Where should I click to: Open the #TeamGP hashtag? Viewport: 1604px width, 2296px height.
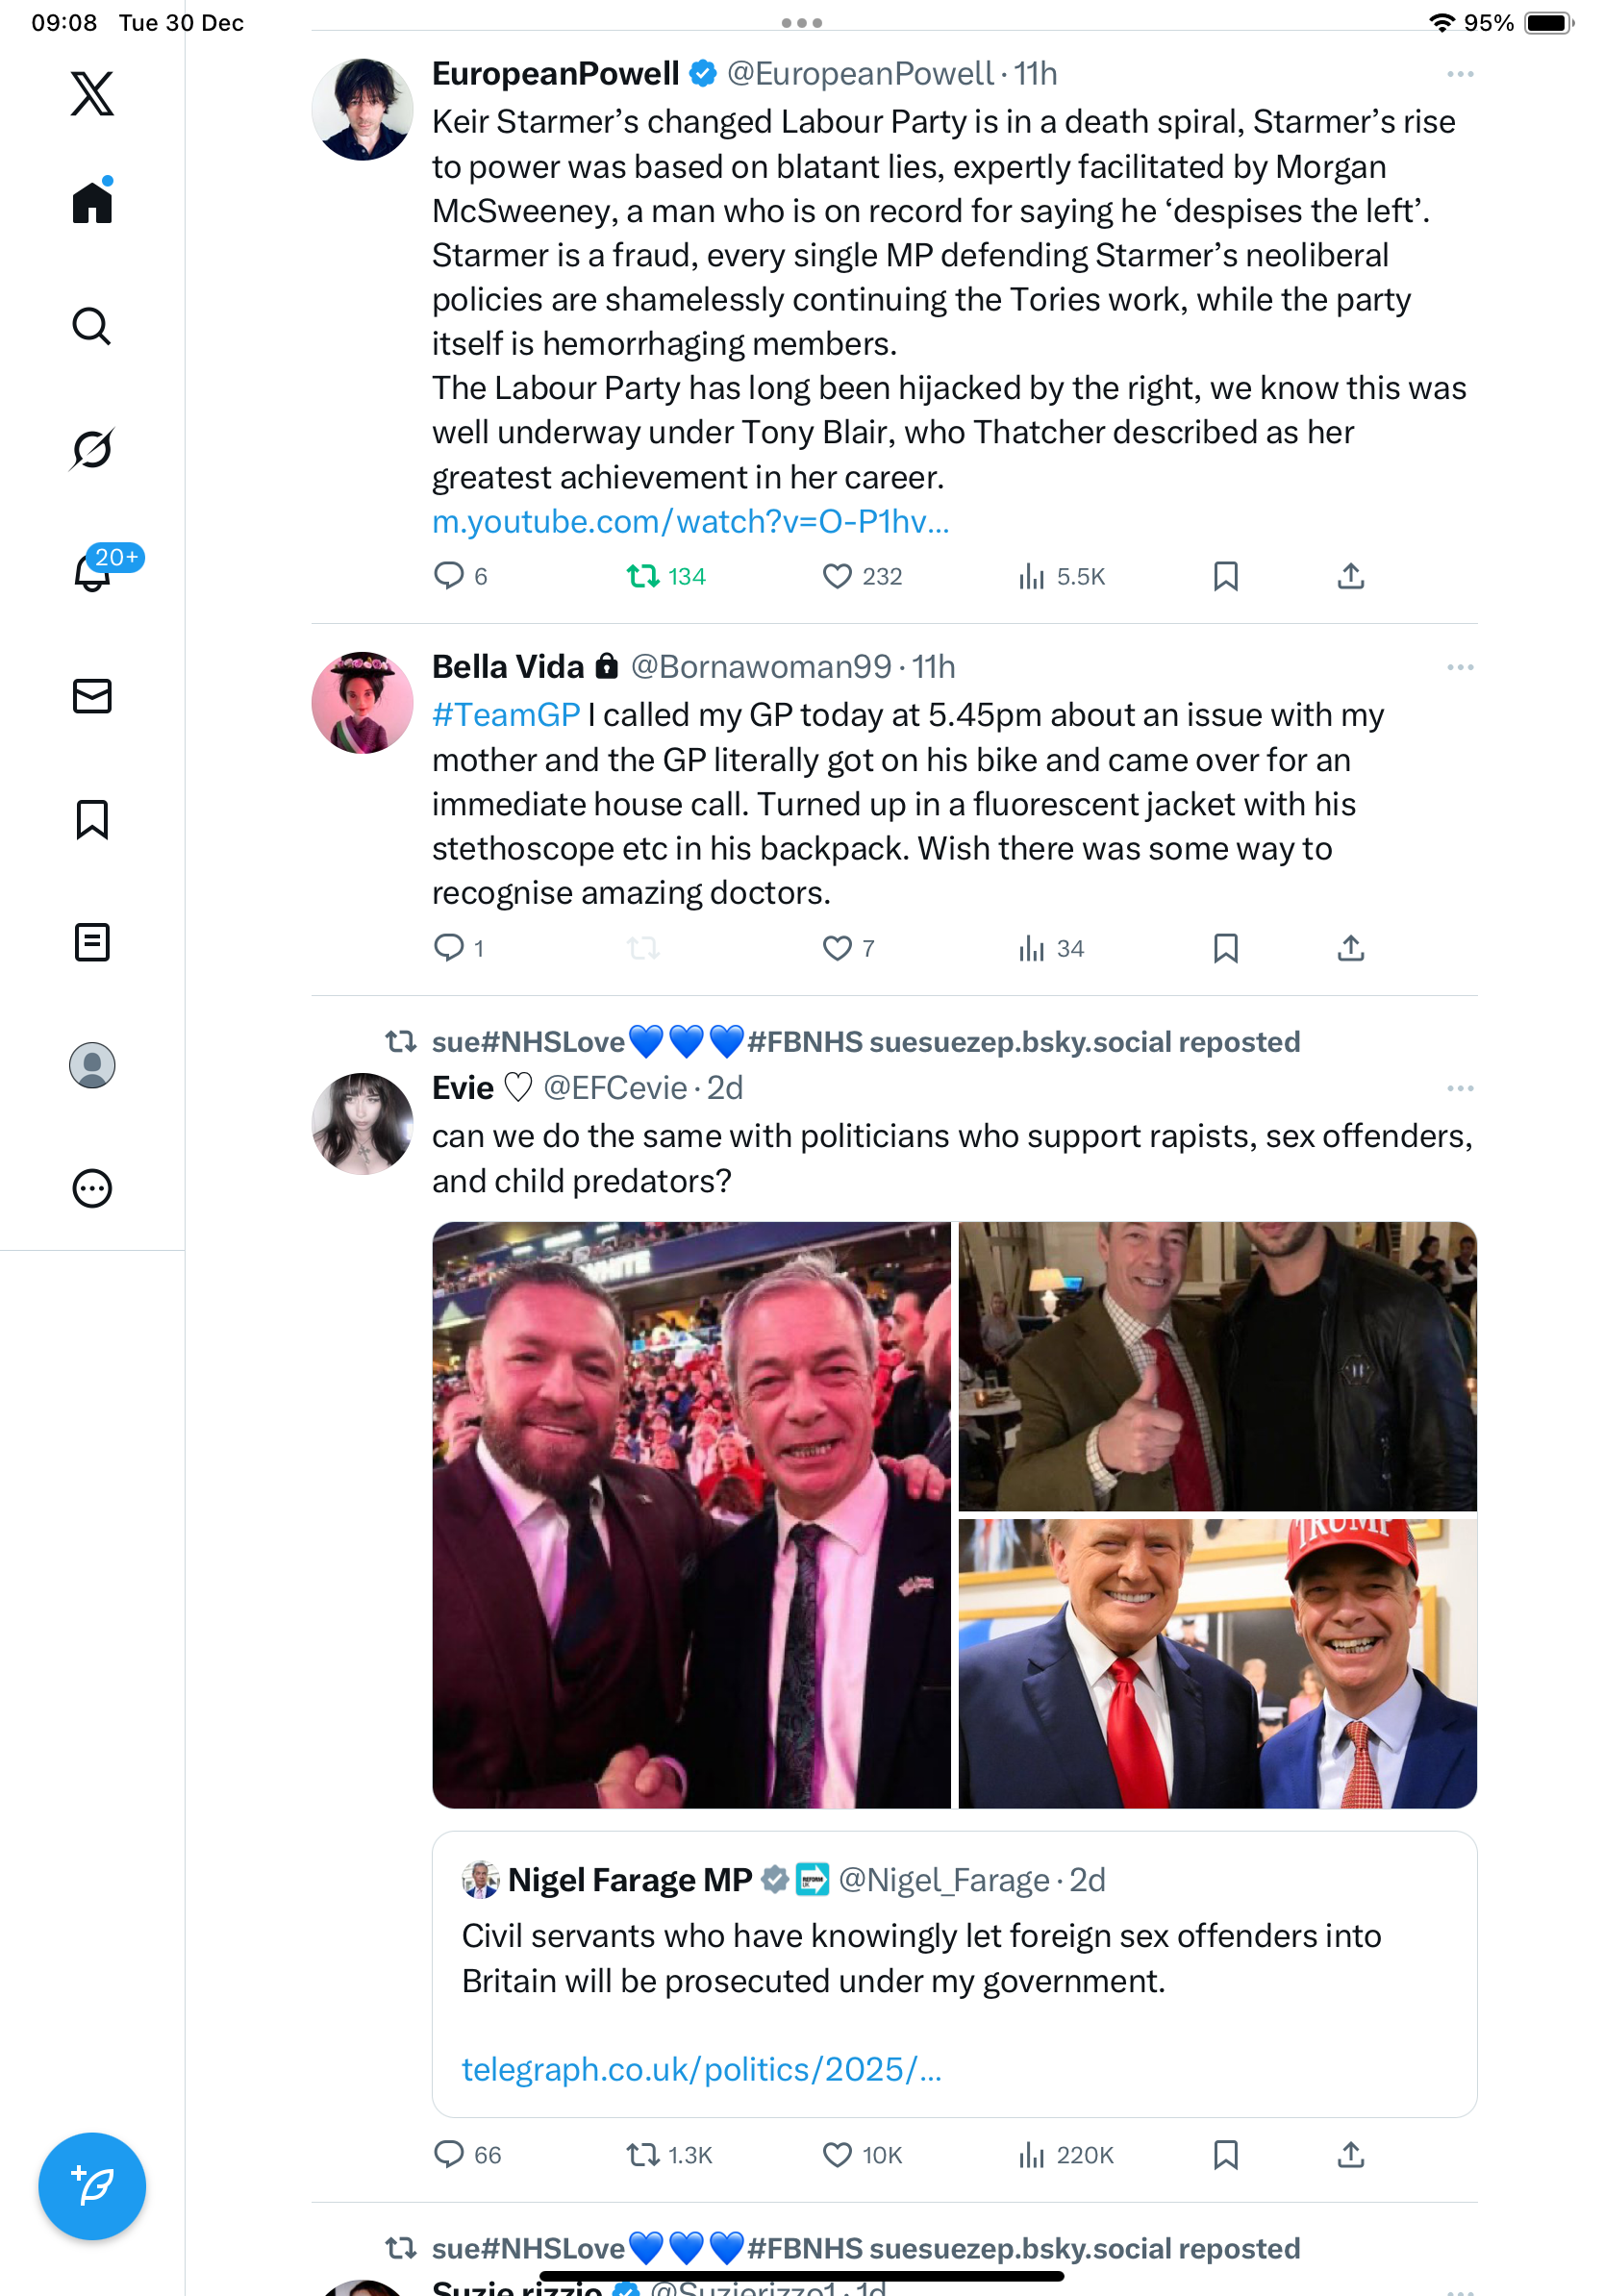[x=506, y=715]
